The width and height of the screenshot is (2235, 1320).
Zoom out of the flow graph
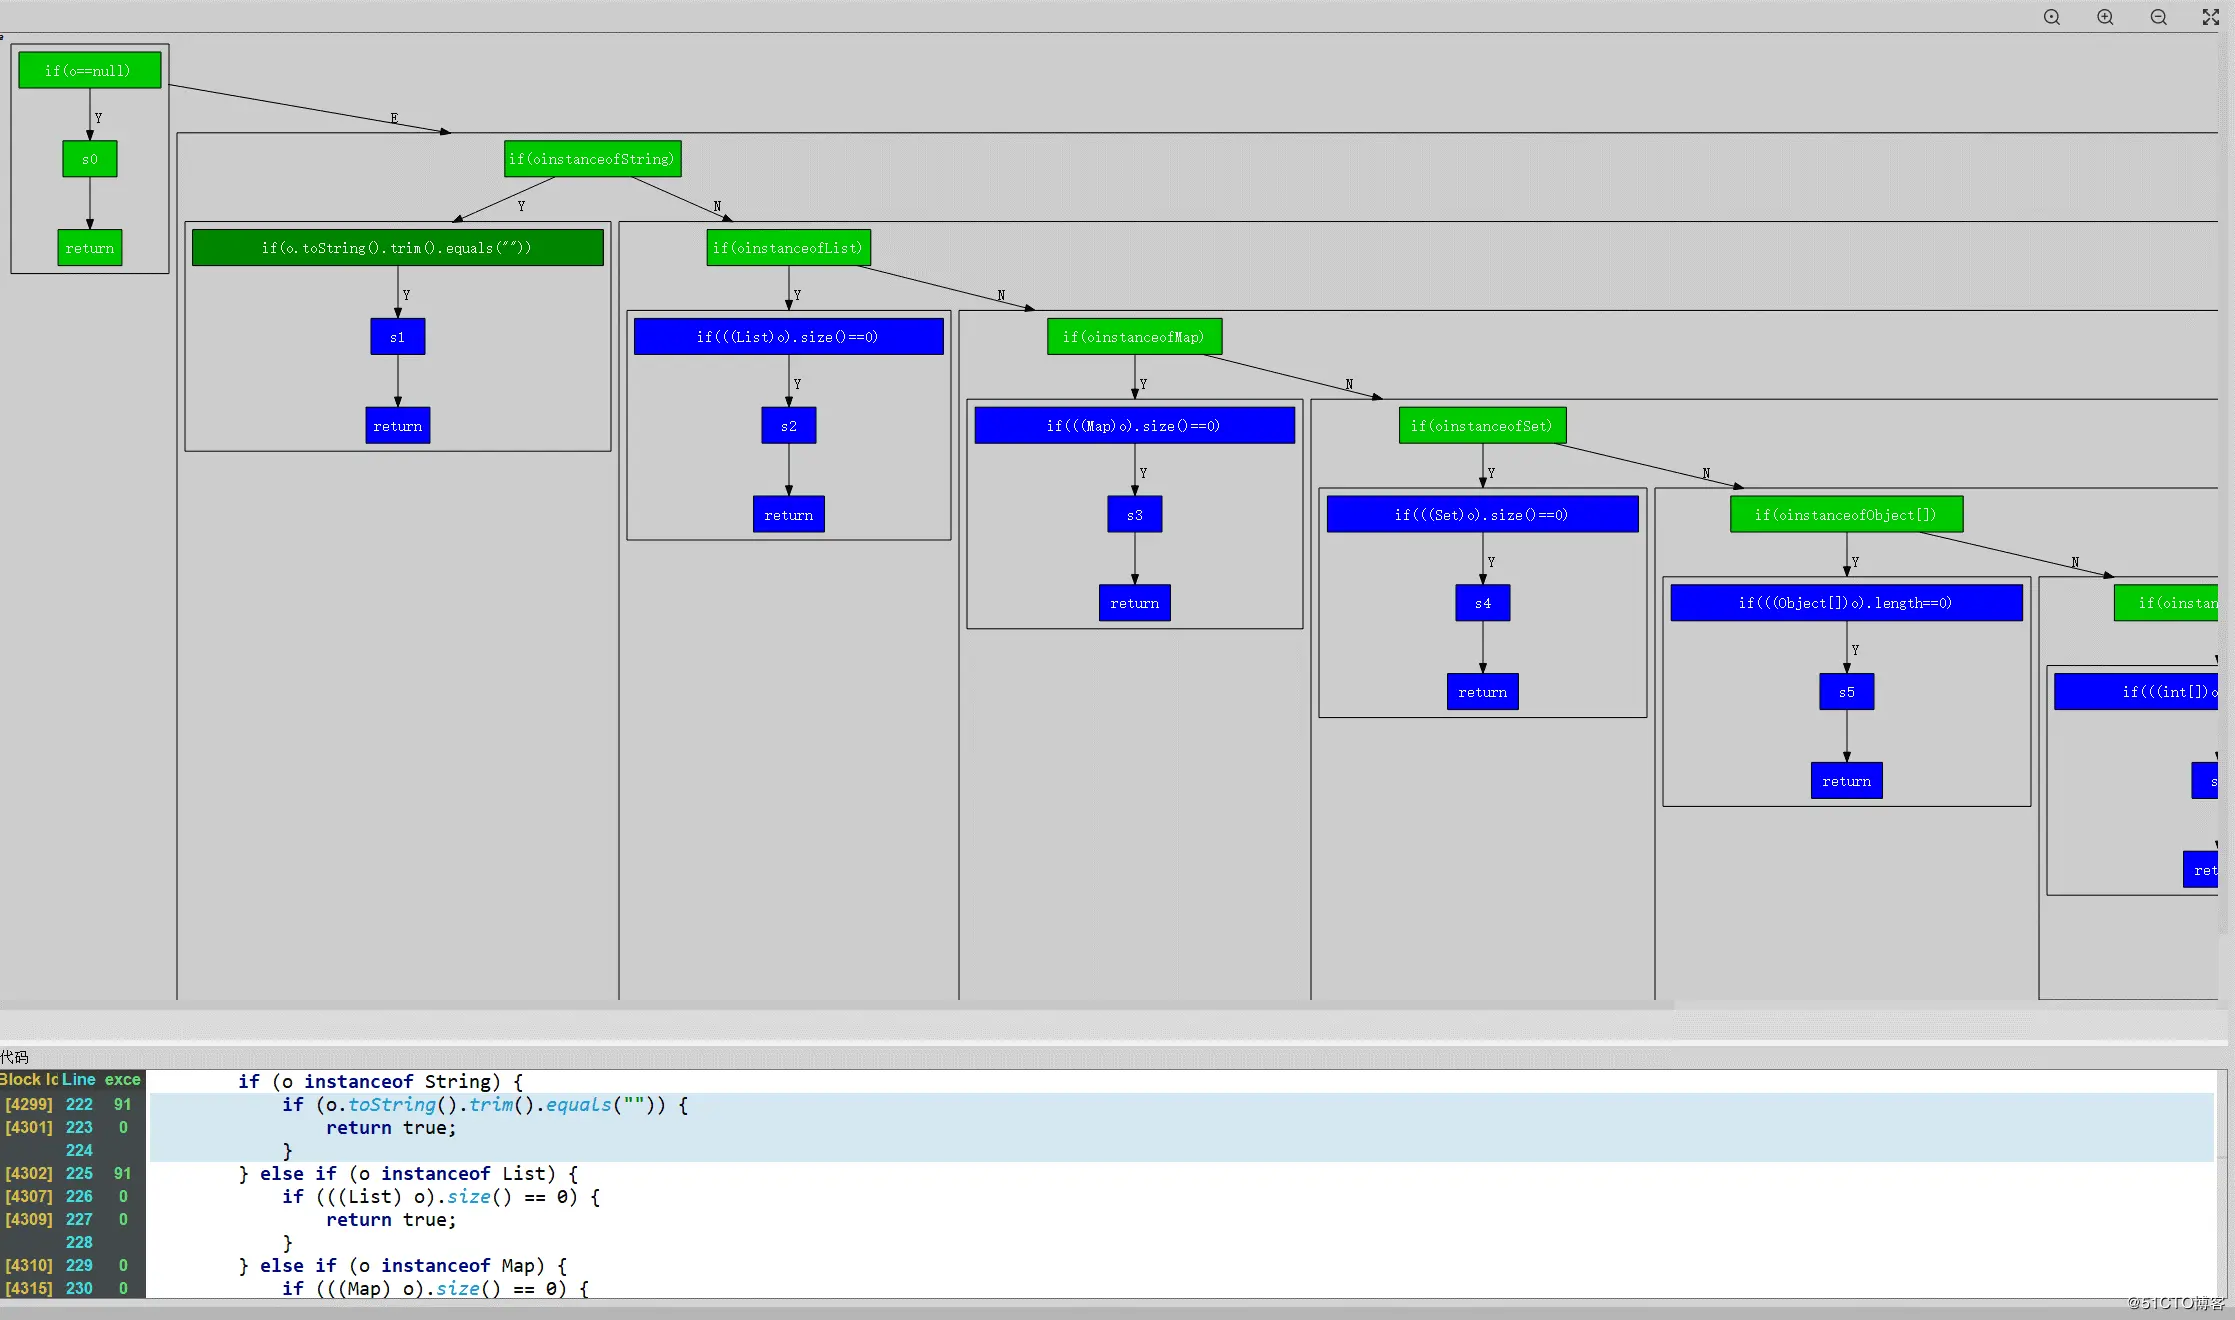point(2158,17)
